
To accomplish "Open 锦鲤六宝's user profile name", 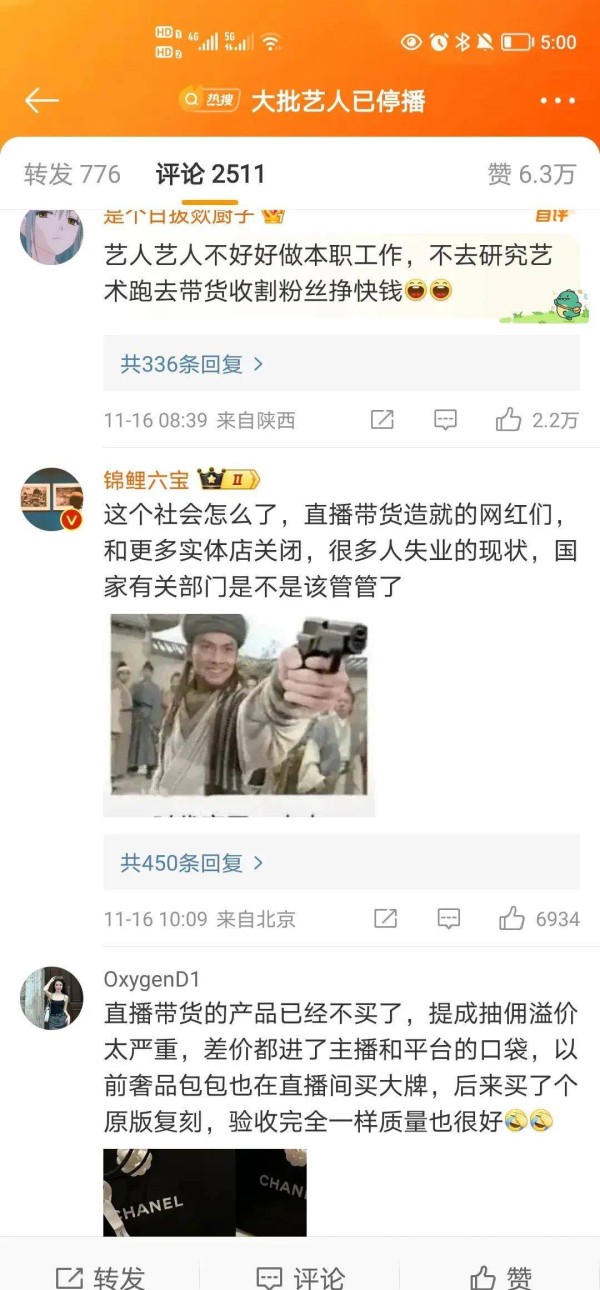I will pyautogui.click(x=146, y=480).
